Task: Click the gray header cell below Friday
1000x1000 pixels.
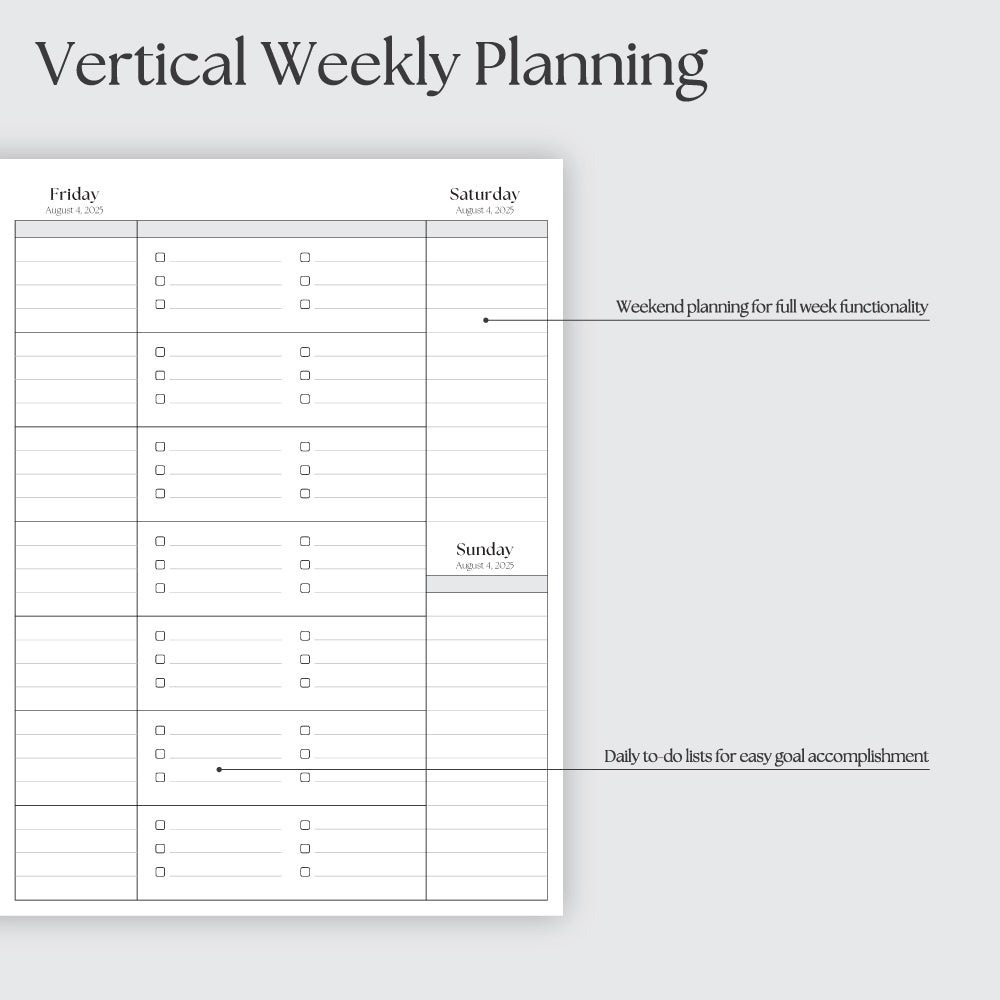Action: tap(76, 229)
